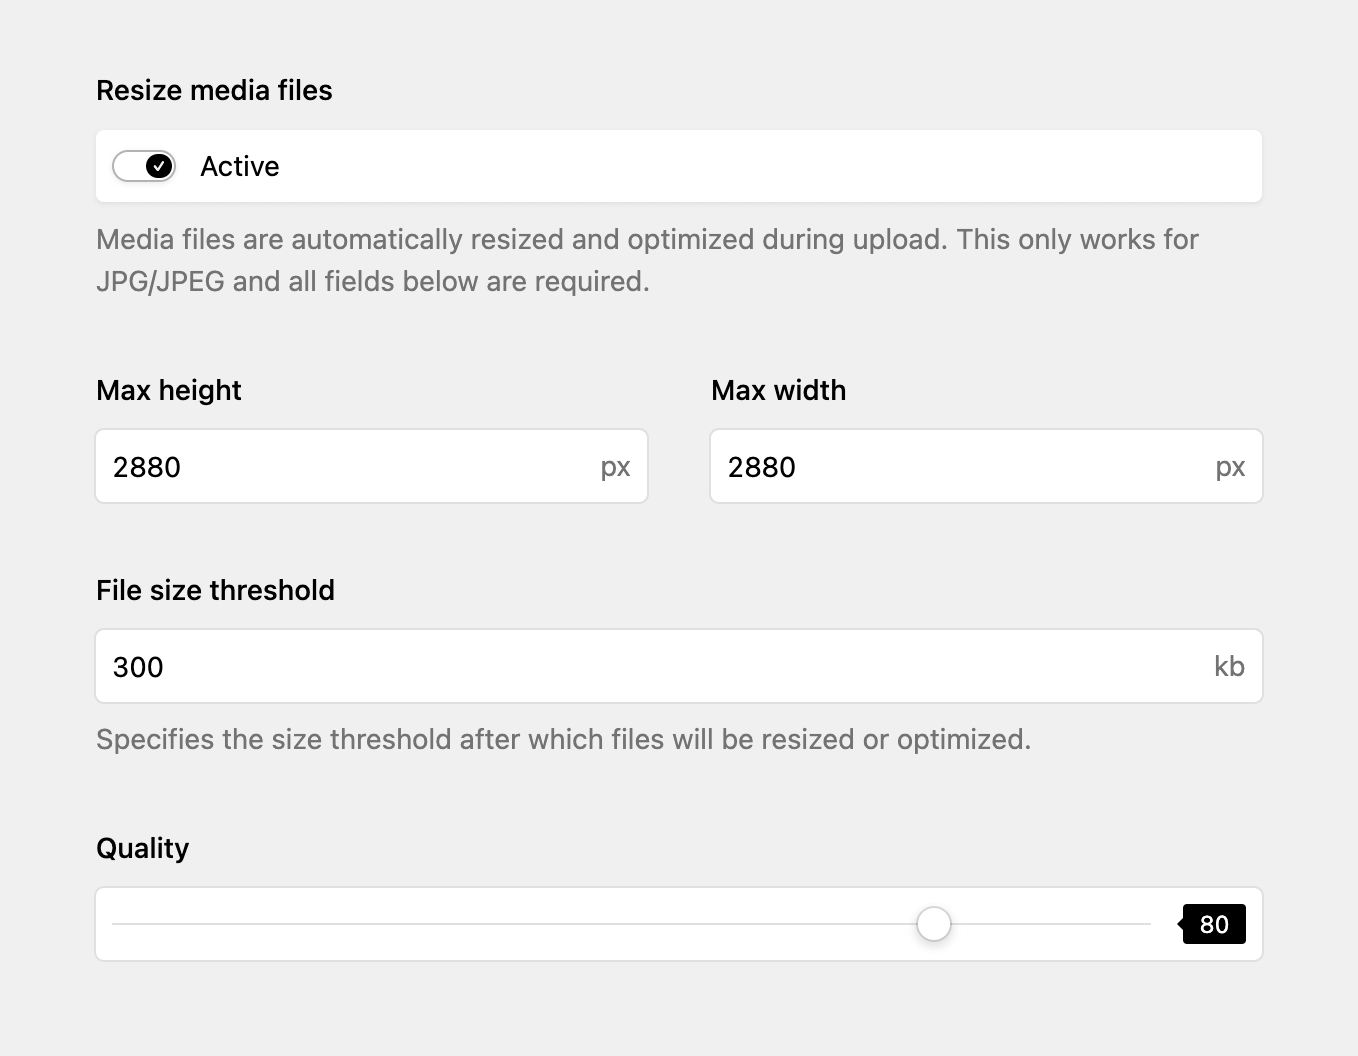This screenshot has height=1056, width=1358.
Task: Click the JPG/JPEG description text
Action: pos(647,260)
